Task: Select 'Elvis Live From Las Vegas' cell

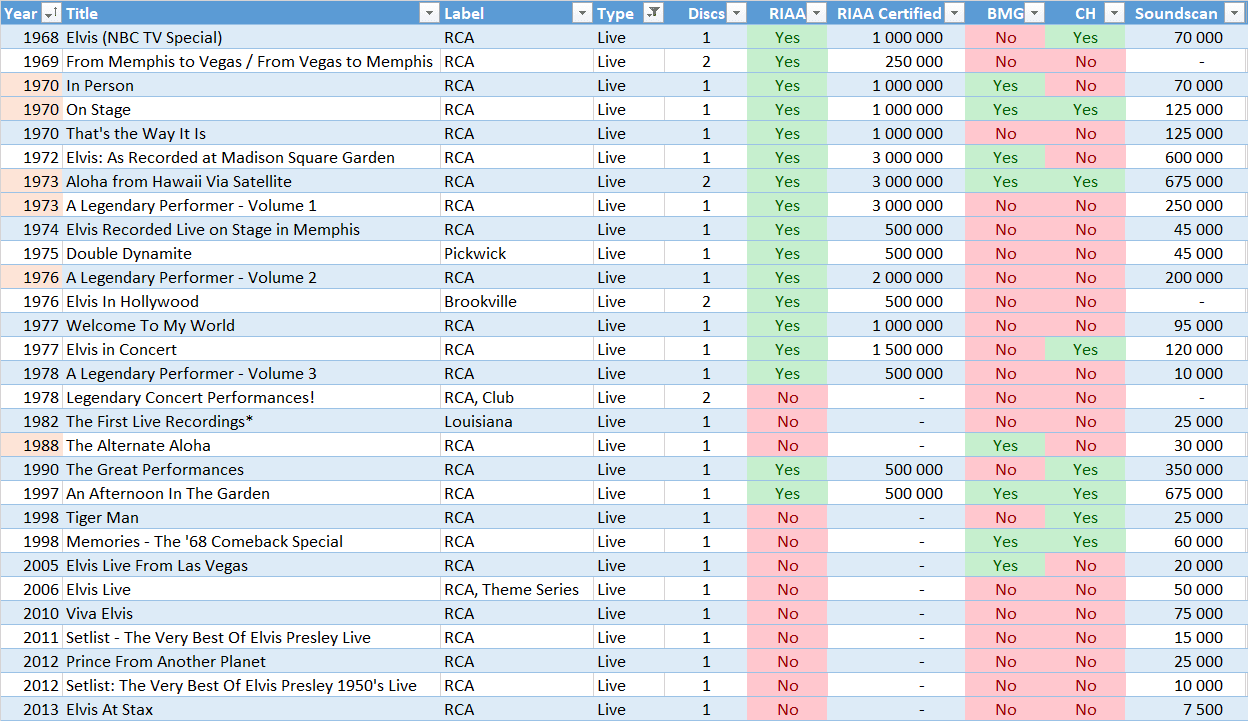Action: (x=251, y=565)
